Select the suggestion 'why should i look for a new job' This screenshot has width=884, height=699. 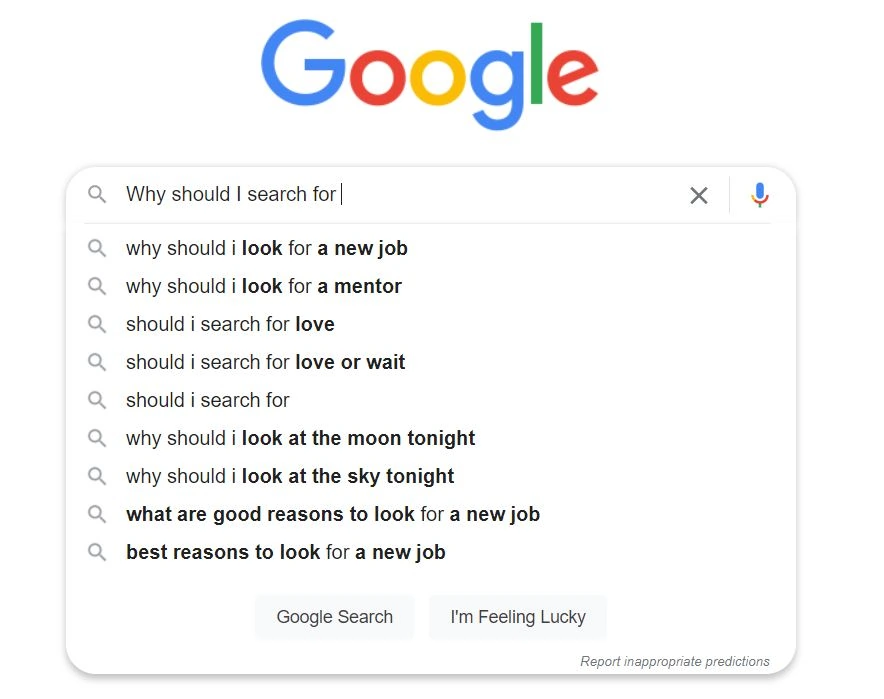(266, 248)
